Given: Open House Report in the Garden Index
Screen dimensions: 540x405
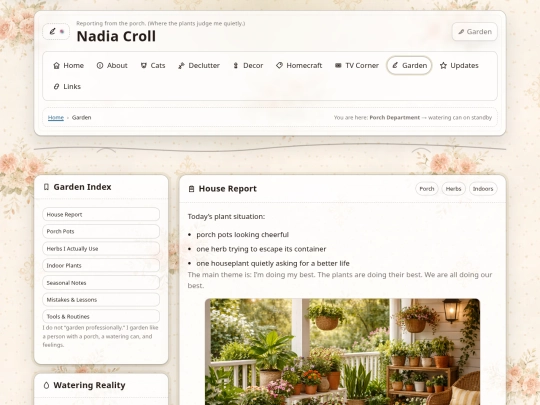Looking at the screenshot, I should point(101,214).
